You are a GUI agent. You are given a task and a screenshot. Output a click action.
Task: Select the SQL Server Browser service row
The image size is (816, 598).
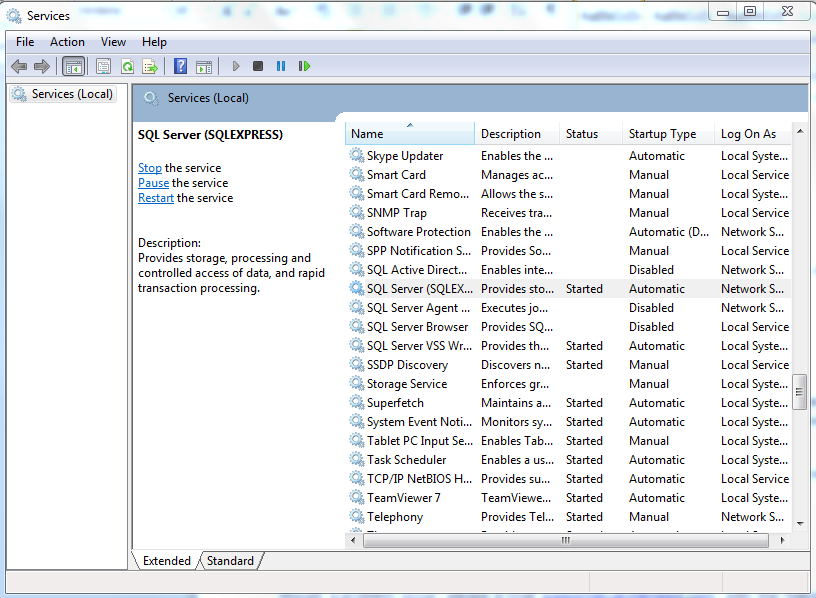pyautogui.click(x=417, y=327)
